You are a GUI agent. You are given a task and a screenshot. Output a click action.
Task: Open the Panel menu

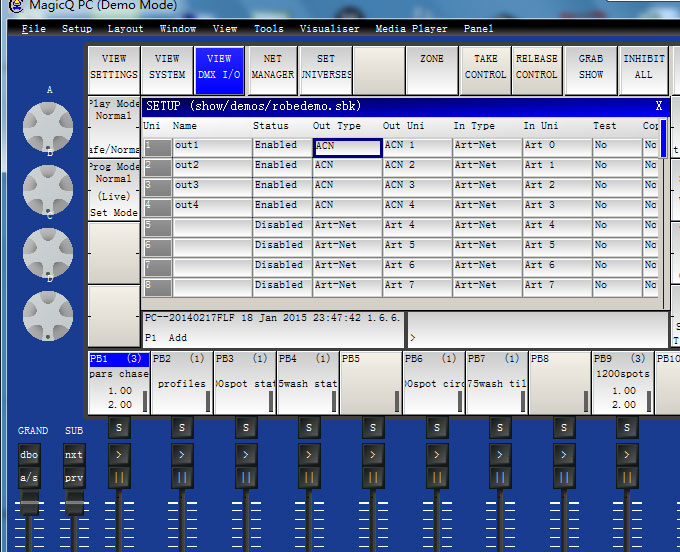pos(478,29)
